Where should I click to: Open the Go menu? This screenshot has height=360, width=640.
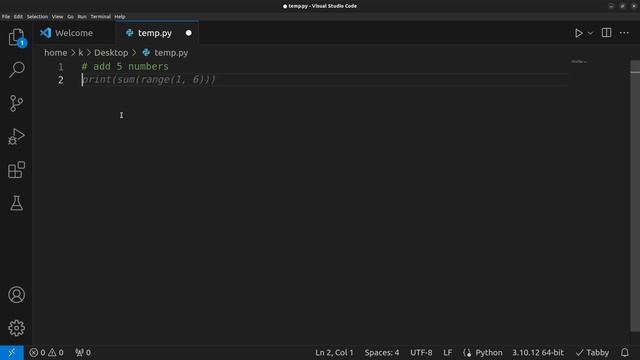click(71, 17)
